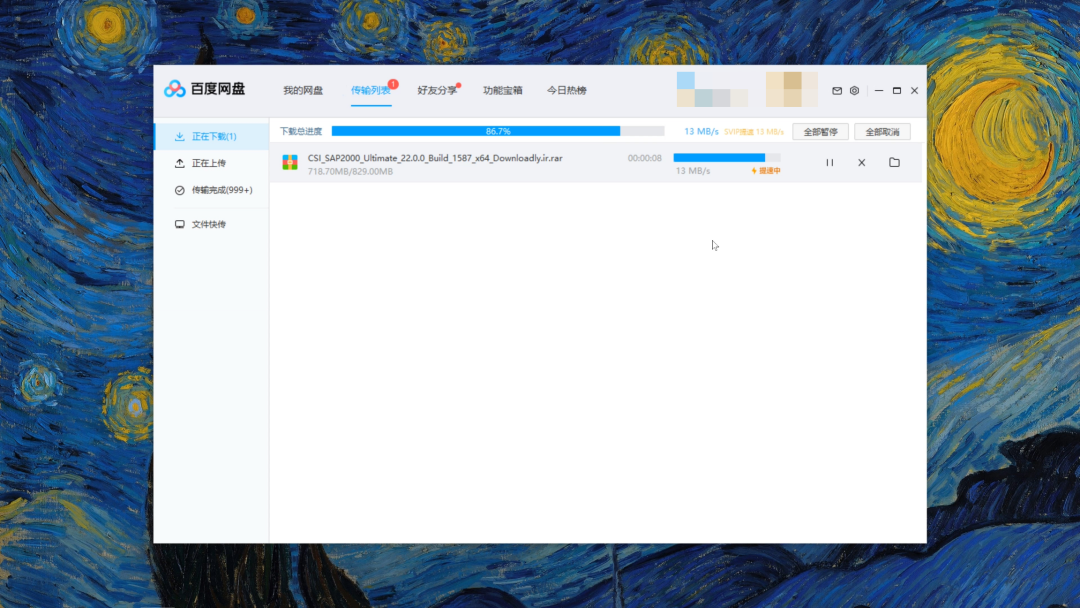Click the overall download progress bar at 86.7%
This screenshot has width=1080, height=608.
(498, 131)
